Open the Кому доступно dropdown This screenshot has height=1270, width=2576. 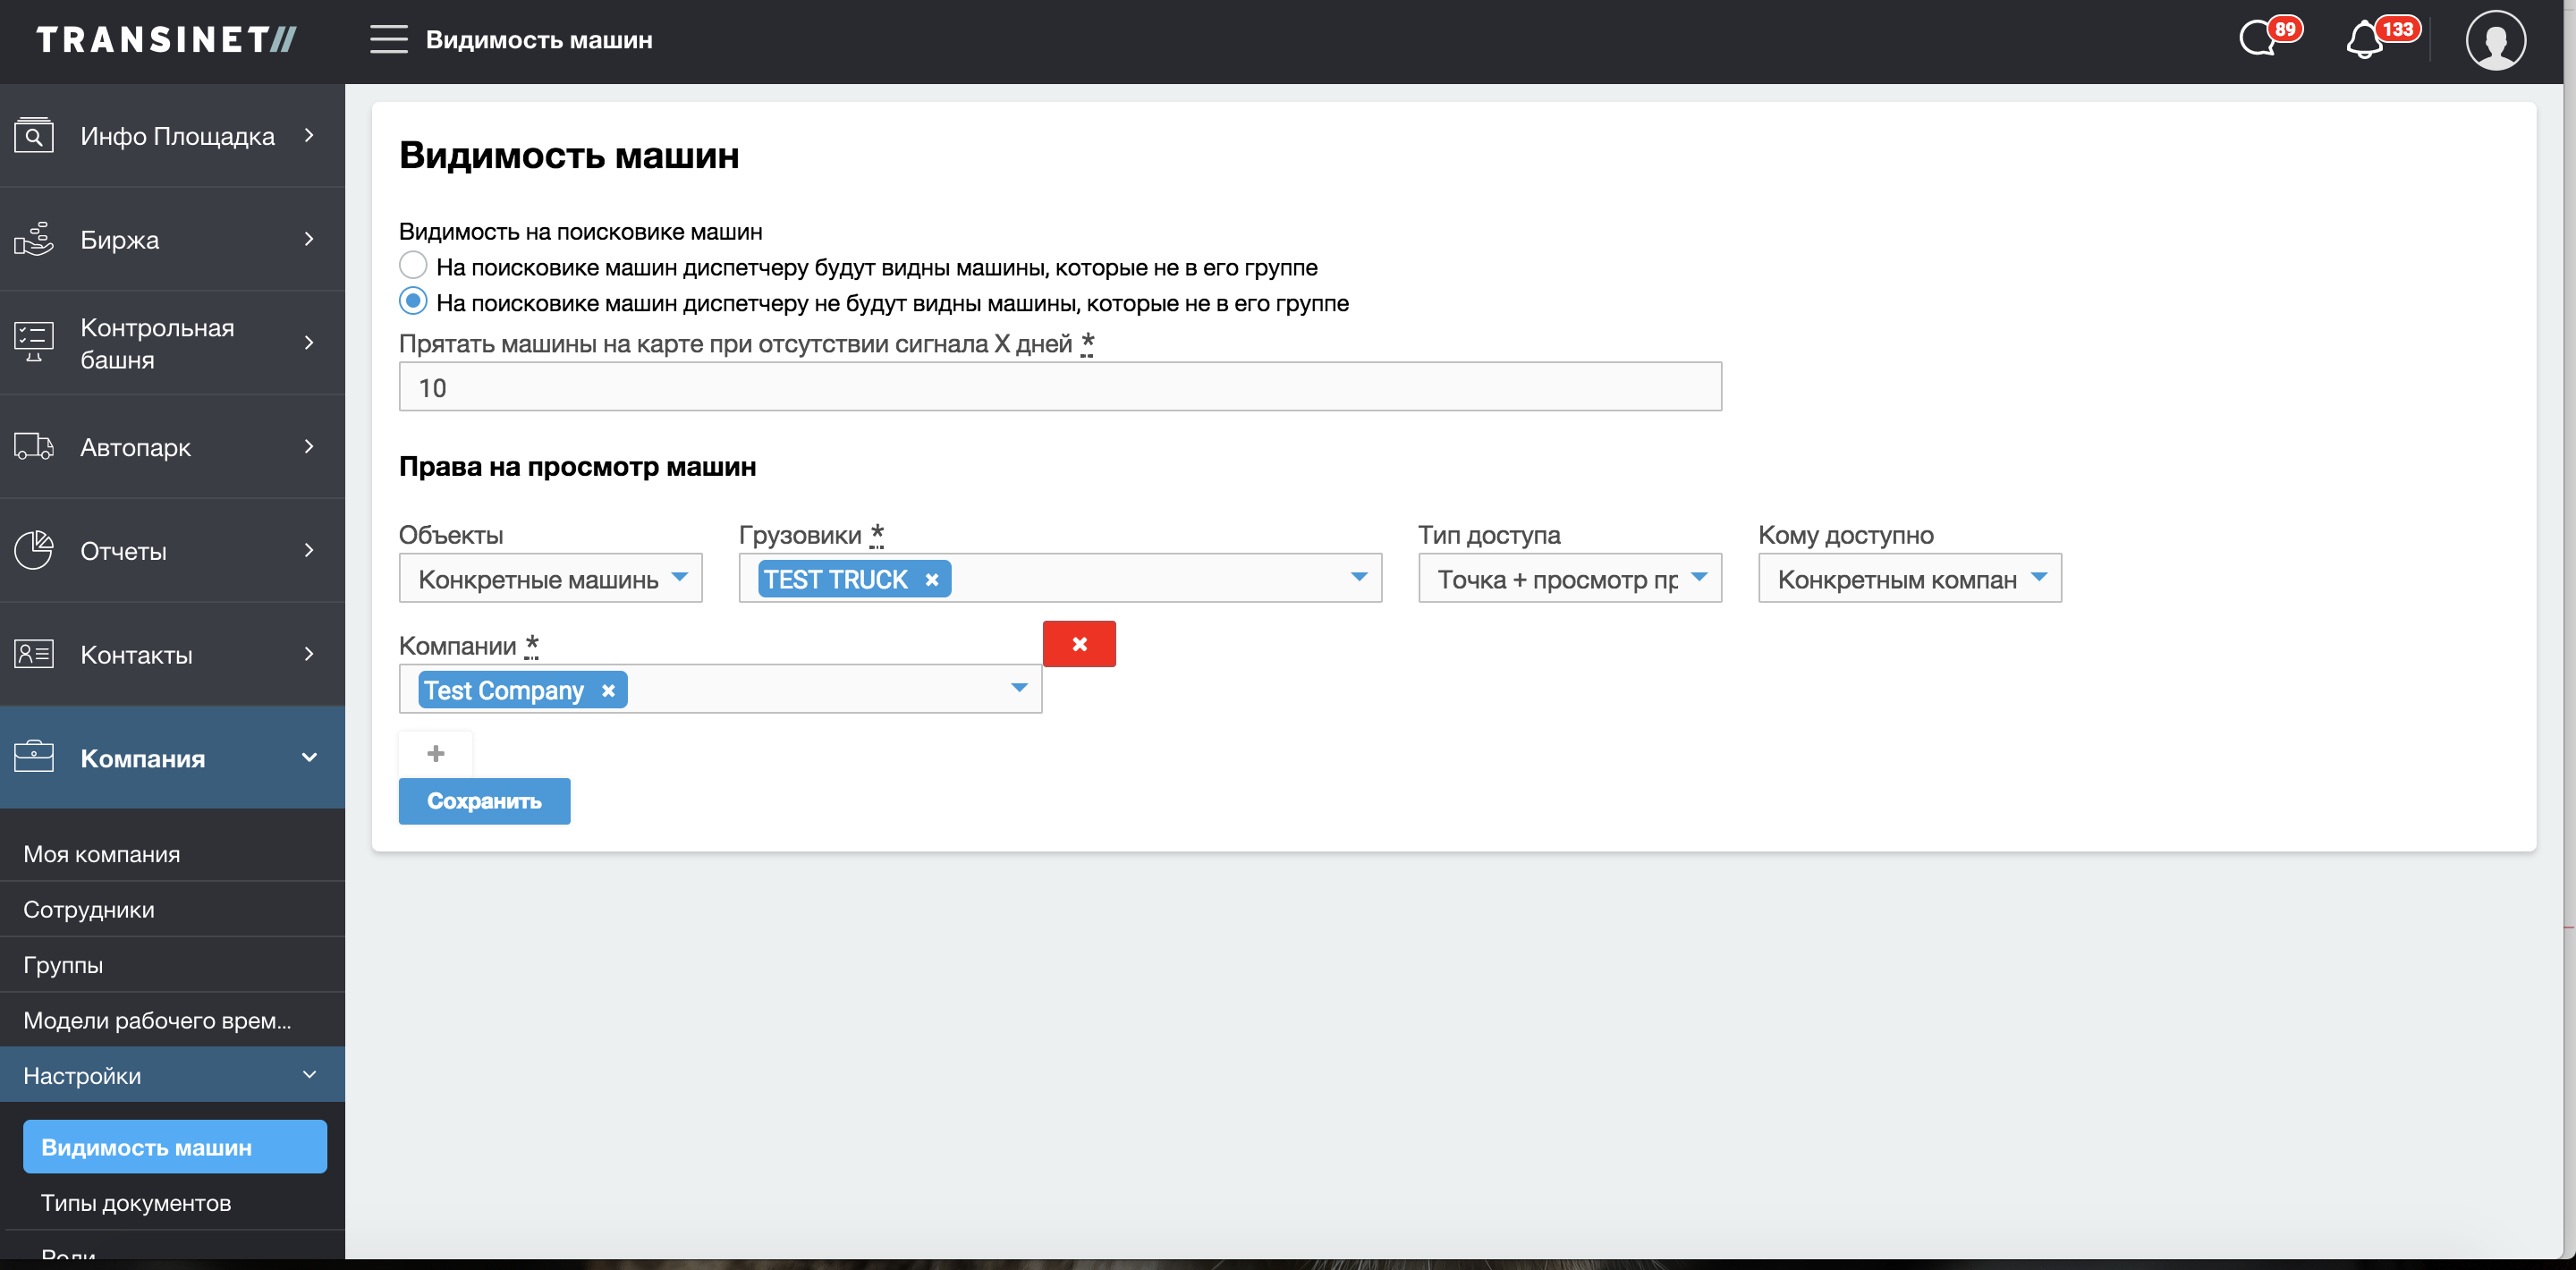1909,579
